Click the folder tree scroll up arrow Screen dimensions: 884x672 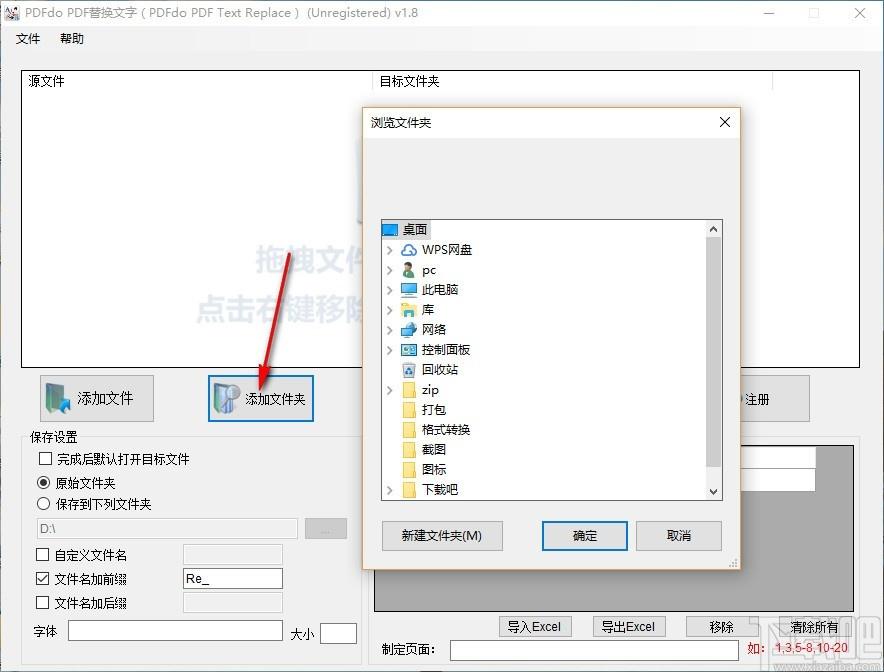point(713,229)
